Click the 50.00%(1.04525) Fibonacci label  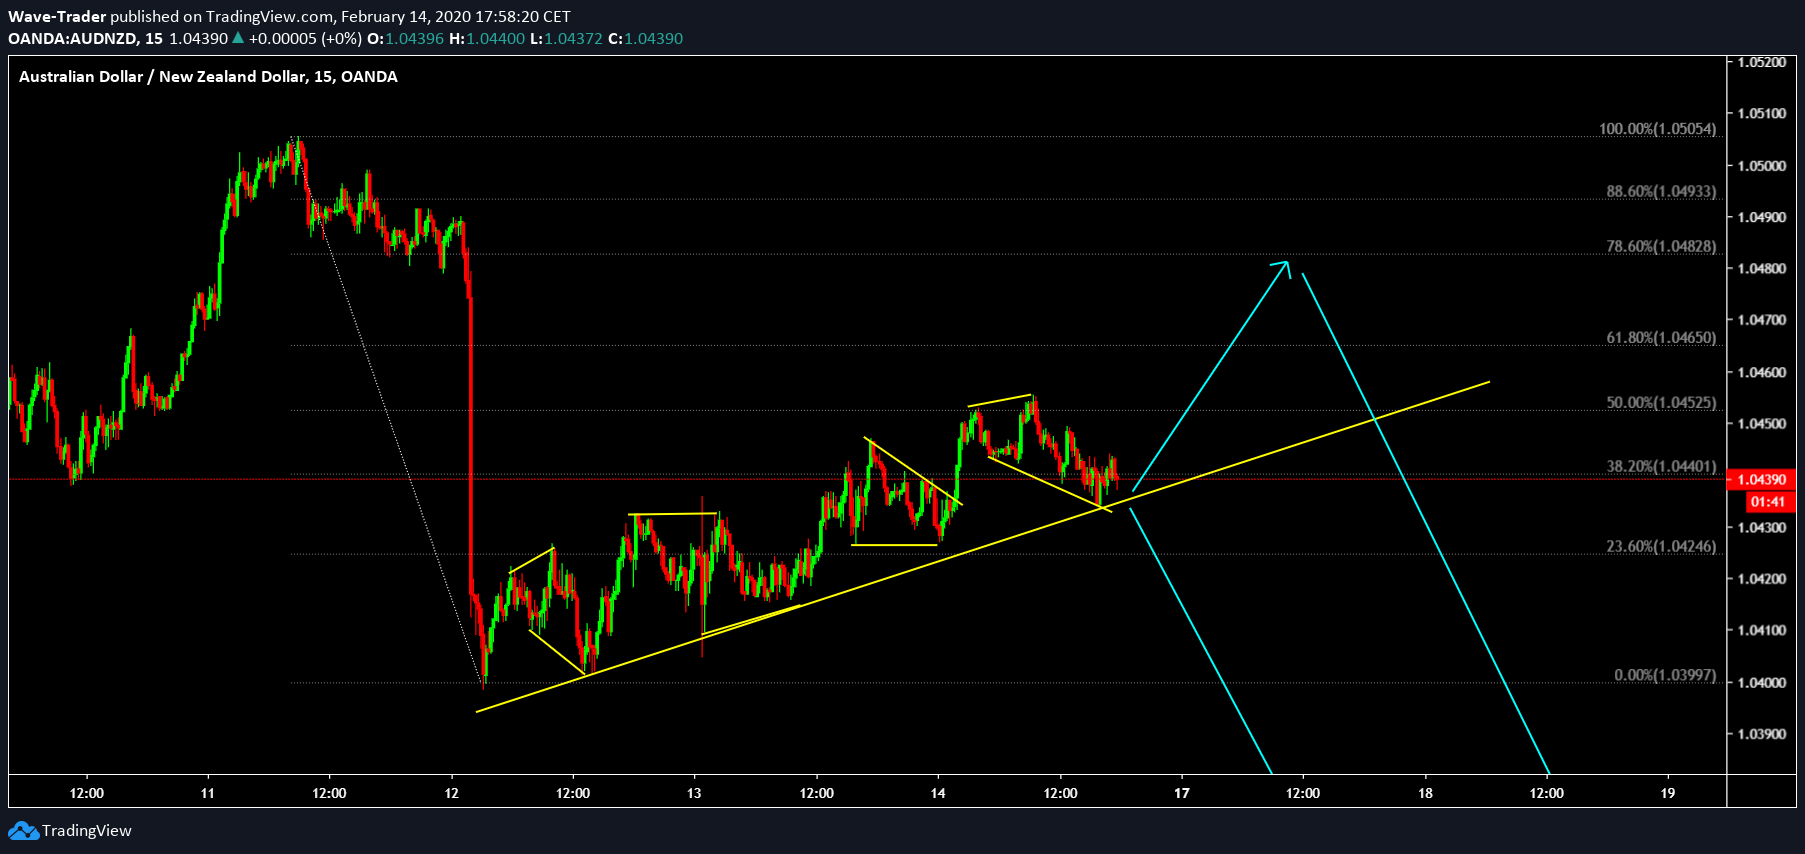coord(1661,402)
